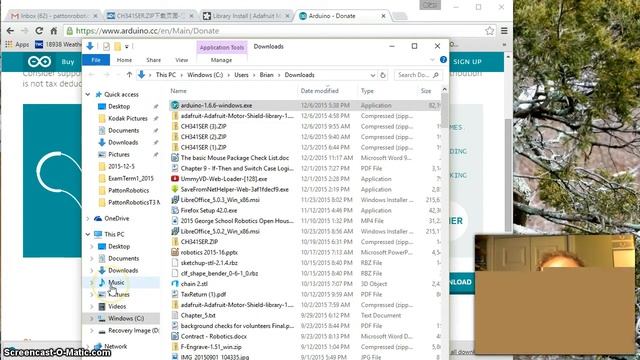Select TaxReturn (1).pdf file icon
Screen dimensions: 640x360
coord(175,294)
